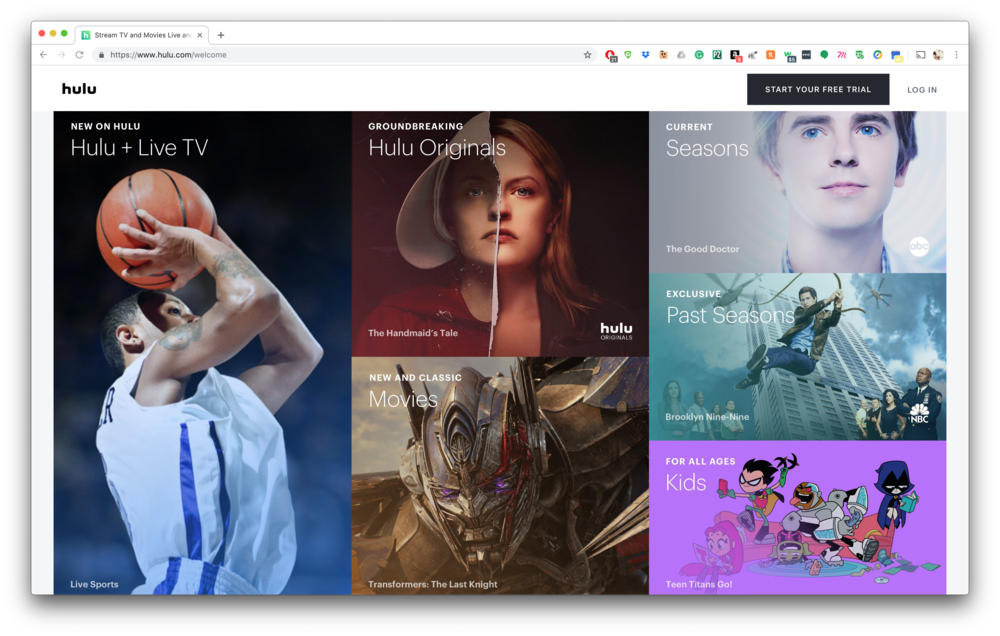Click the "NEW AND CLASSIC" label
This screenshot has height=636, width=1000.
pos(415,378)
